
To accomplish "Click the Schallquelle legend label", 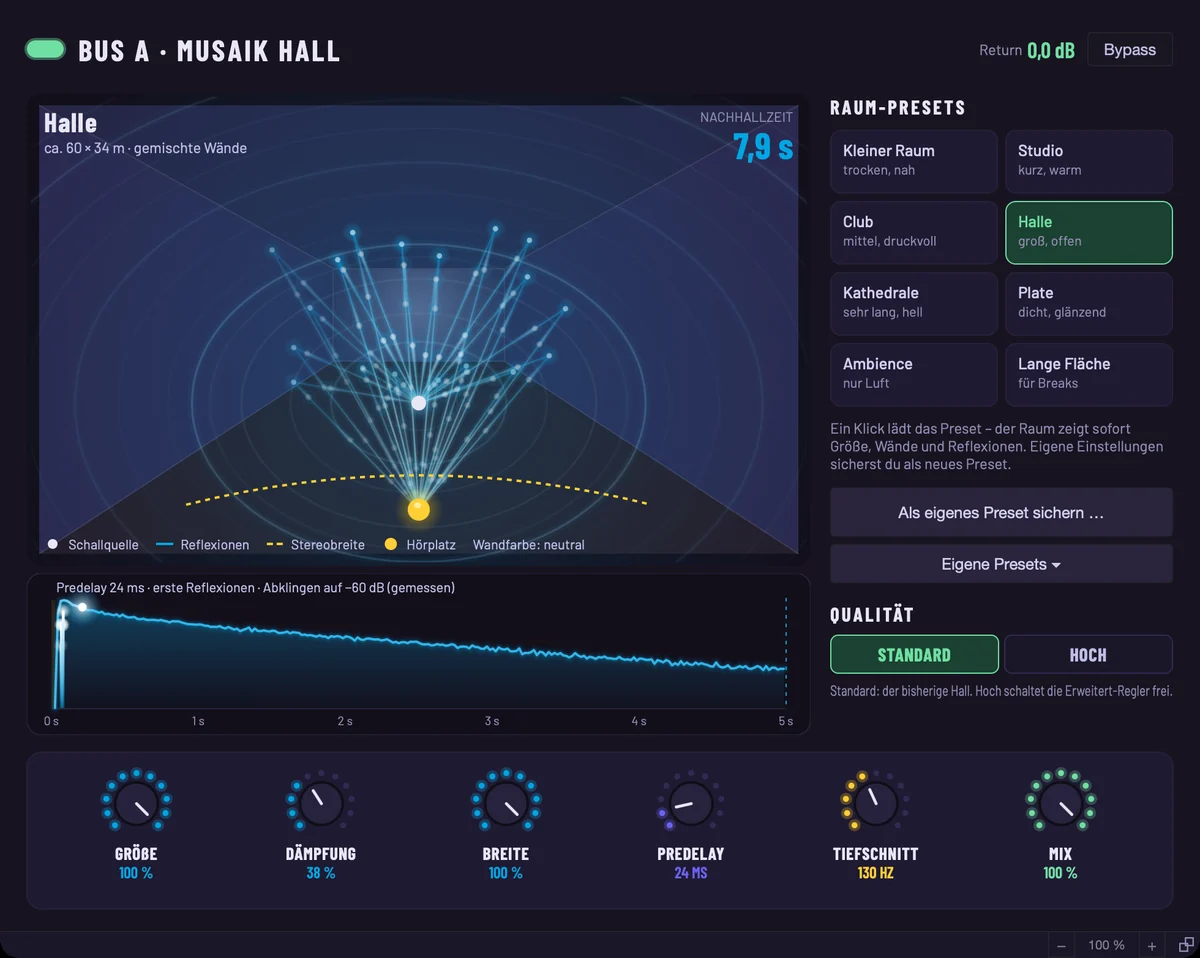I will click(104, 545).
